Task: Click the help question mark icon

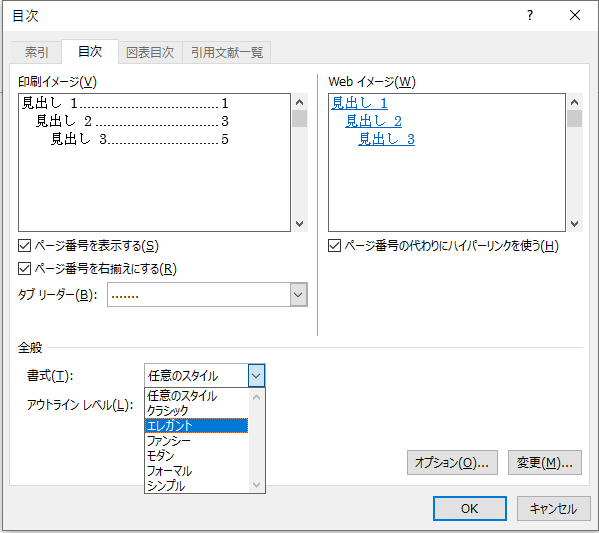Action: (530, 15)
